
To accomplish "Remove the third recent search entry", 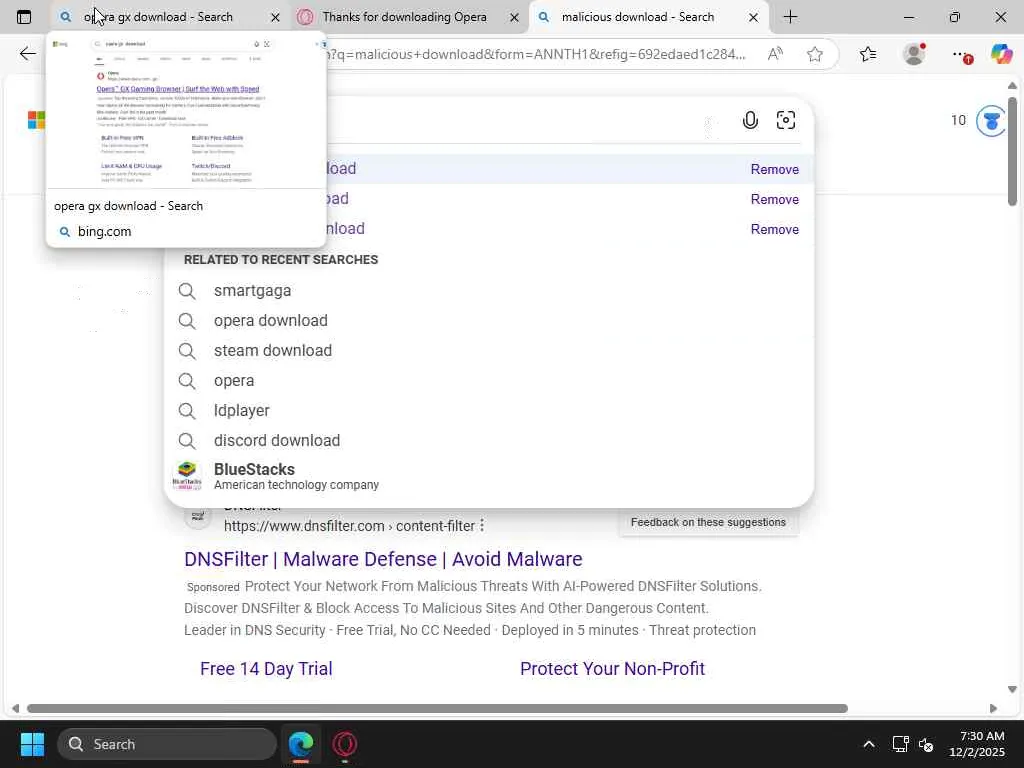I will pos(775,229).
